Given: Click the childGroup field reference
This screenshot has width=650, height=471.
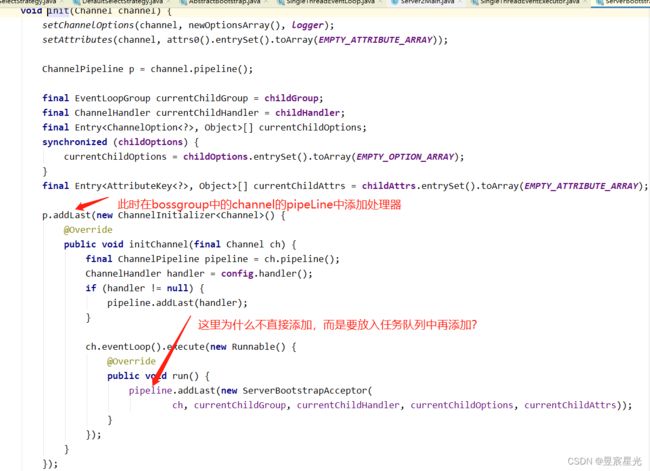Looking at the screenshot, I should pos(291,98).
